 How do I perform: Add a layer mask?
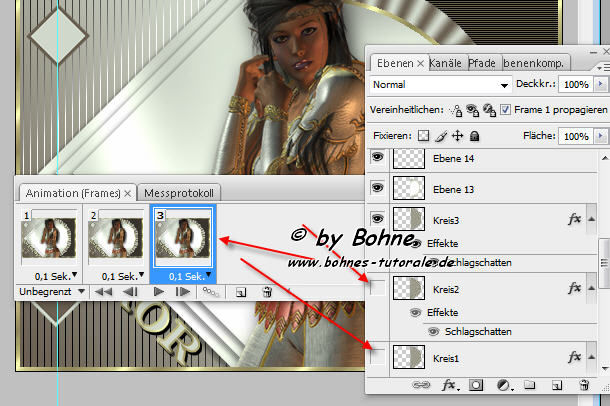pos(477,385)
